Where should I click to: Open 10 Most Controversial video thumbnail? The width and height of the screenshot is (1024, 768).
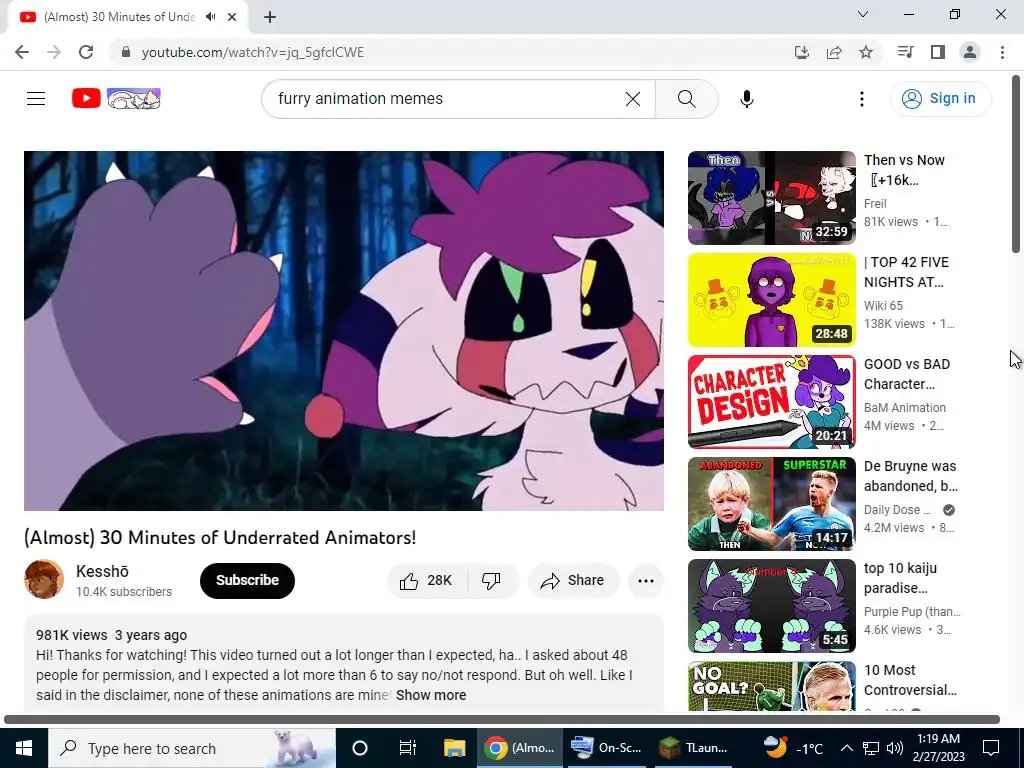click(771, 686)
